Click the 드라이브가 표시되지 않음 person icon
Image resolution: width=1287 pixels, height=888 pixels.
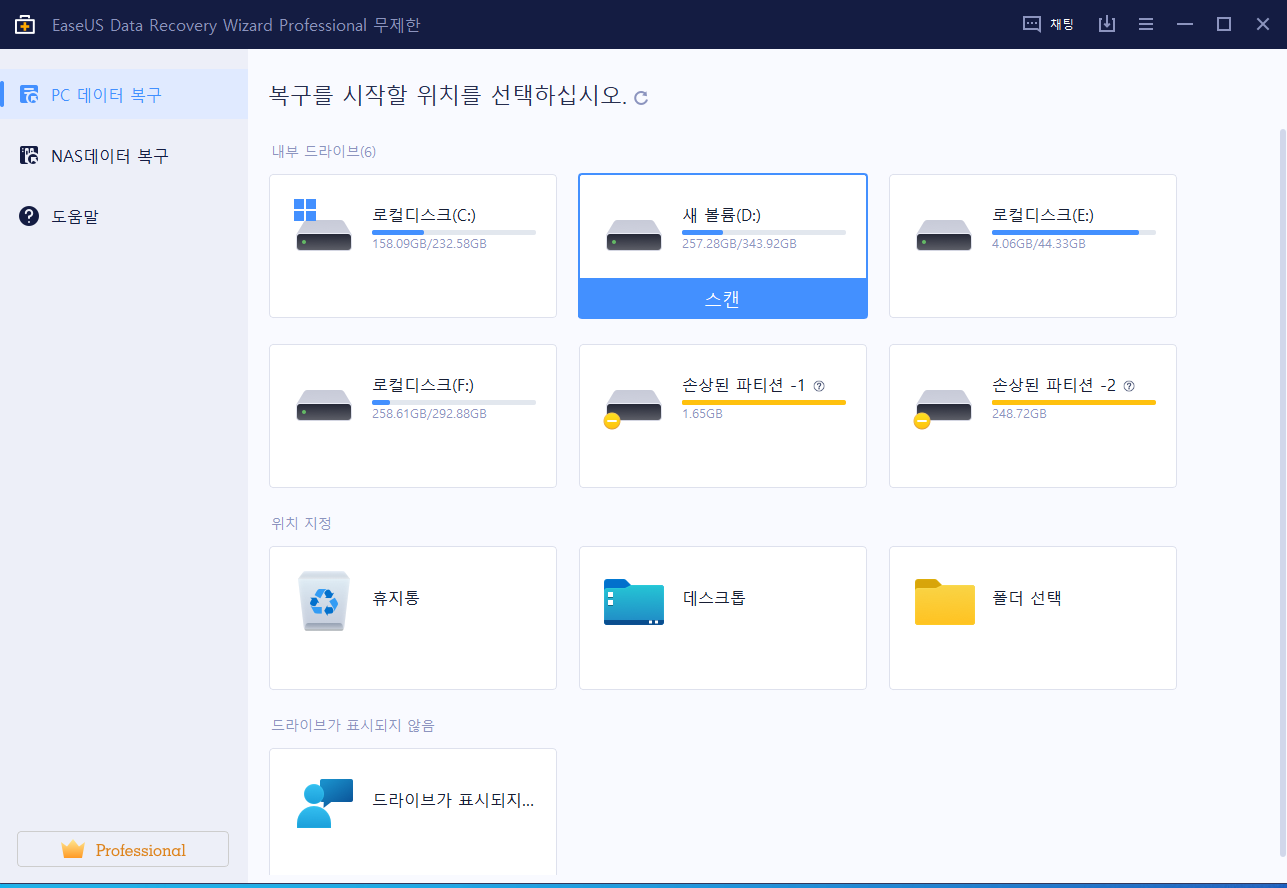pyautogui.click(x=325, y=803)
